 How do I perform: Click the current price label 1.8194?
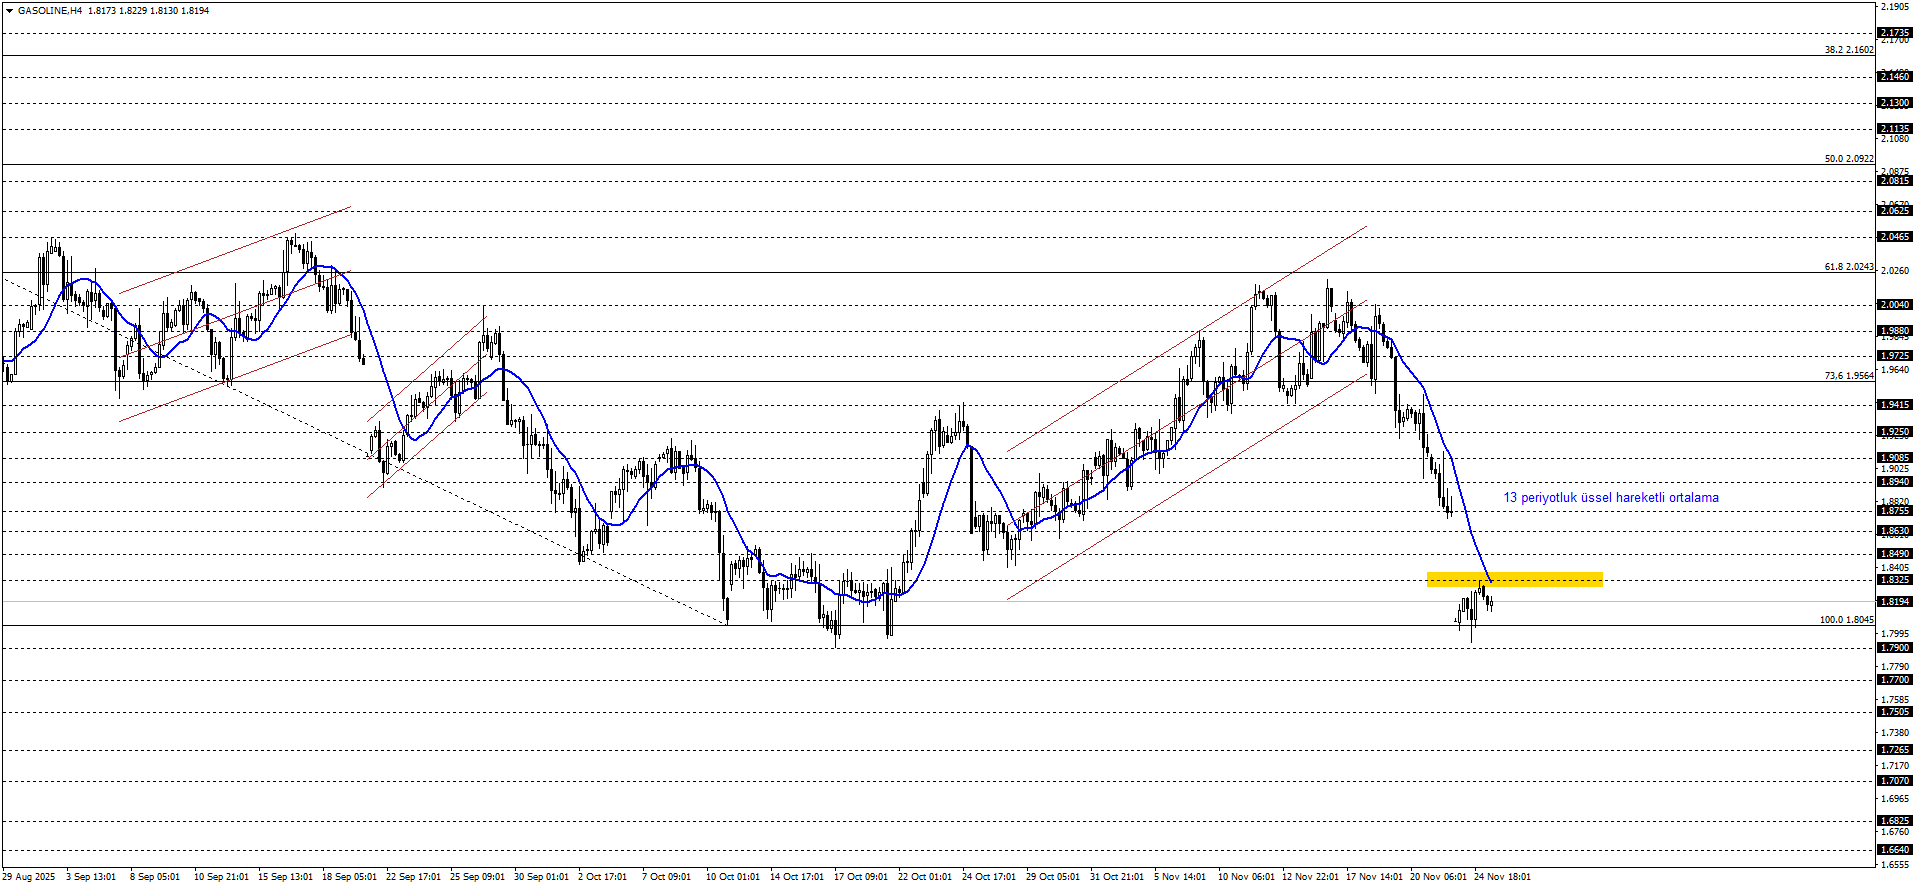coord(1895,601)
